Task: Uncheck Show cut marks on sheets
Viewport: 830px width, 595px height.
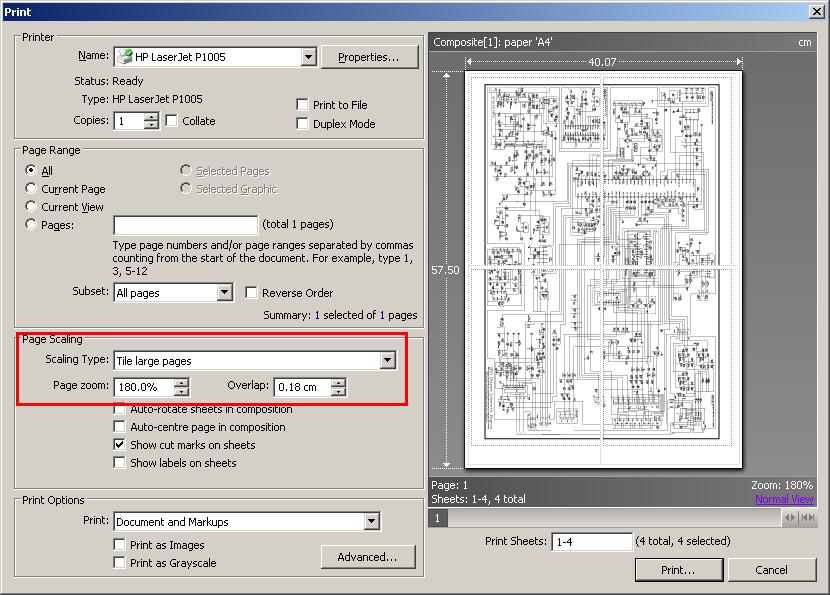Action: point(120,445)
